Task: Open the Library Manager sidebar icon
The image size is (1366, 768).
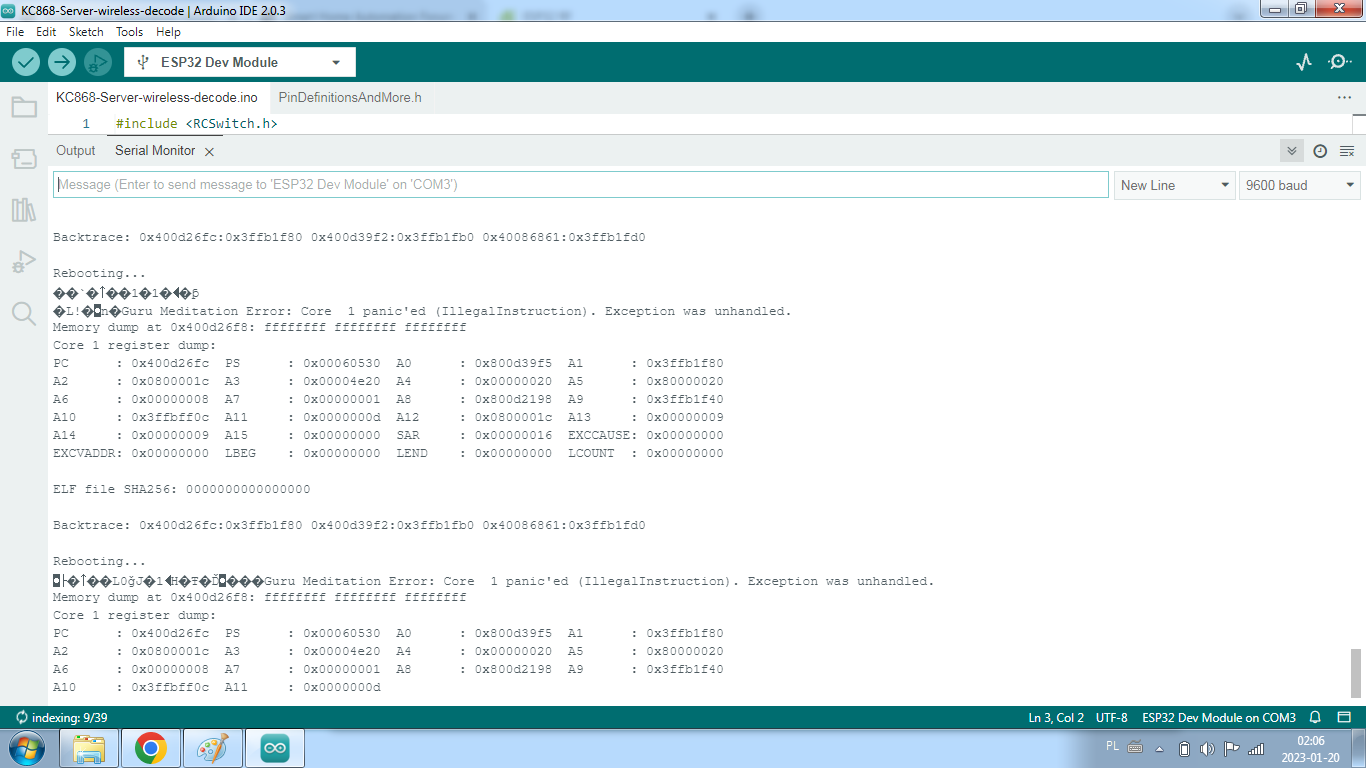Action: click(x=24, y=210)
